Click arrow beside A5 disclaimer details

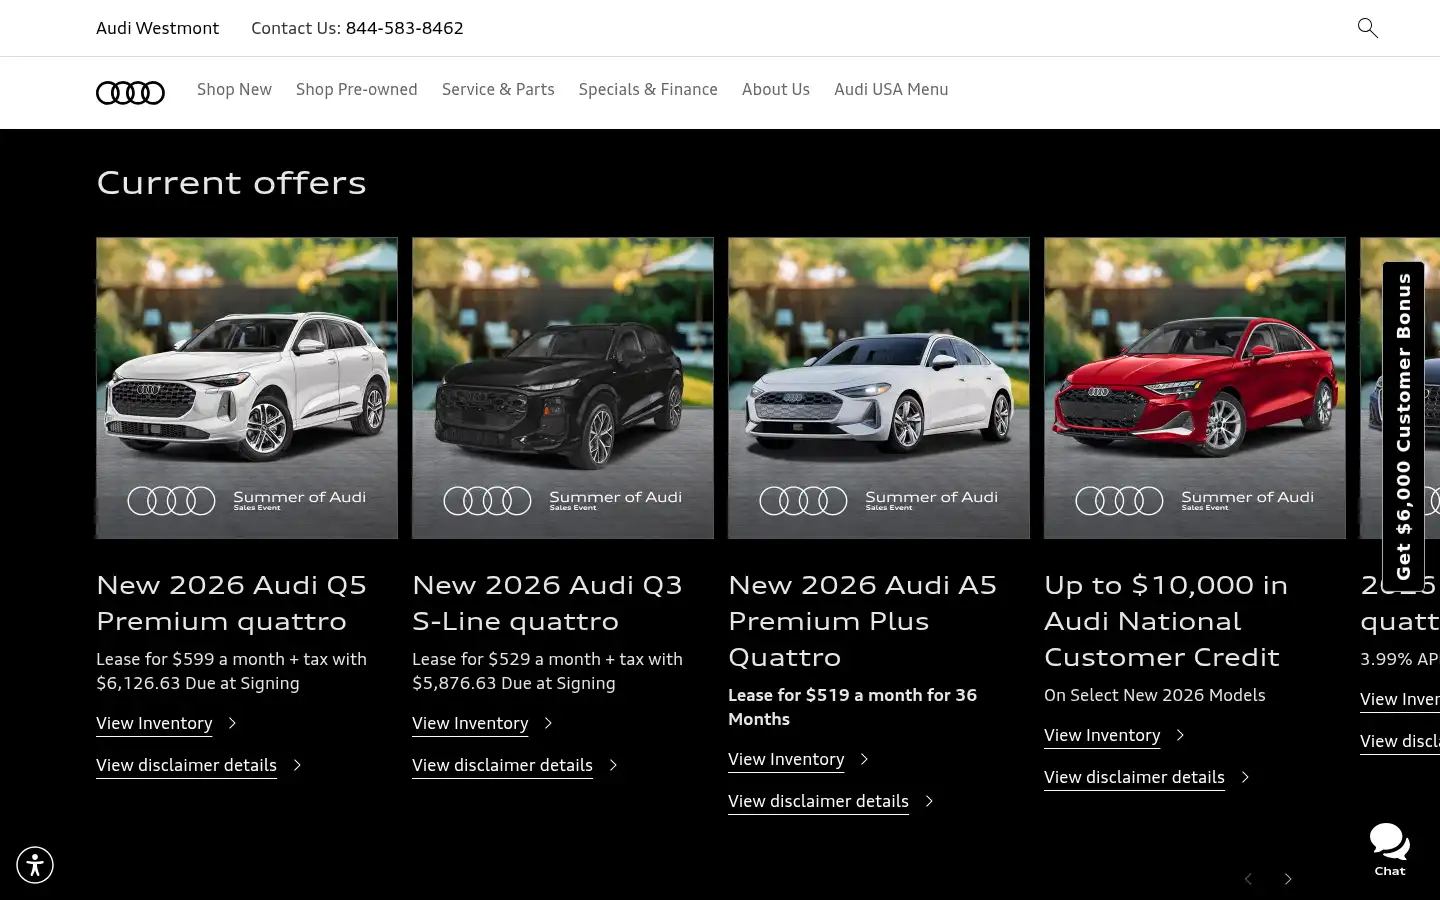point(929,801)
